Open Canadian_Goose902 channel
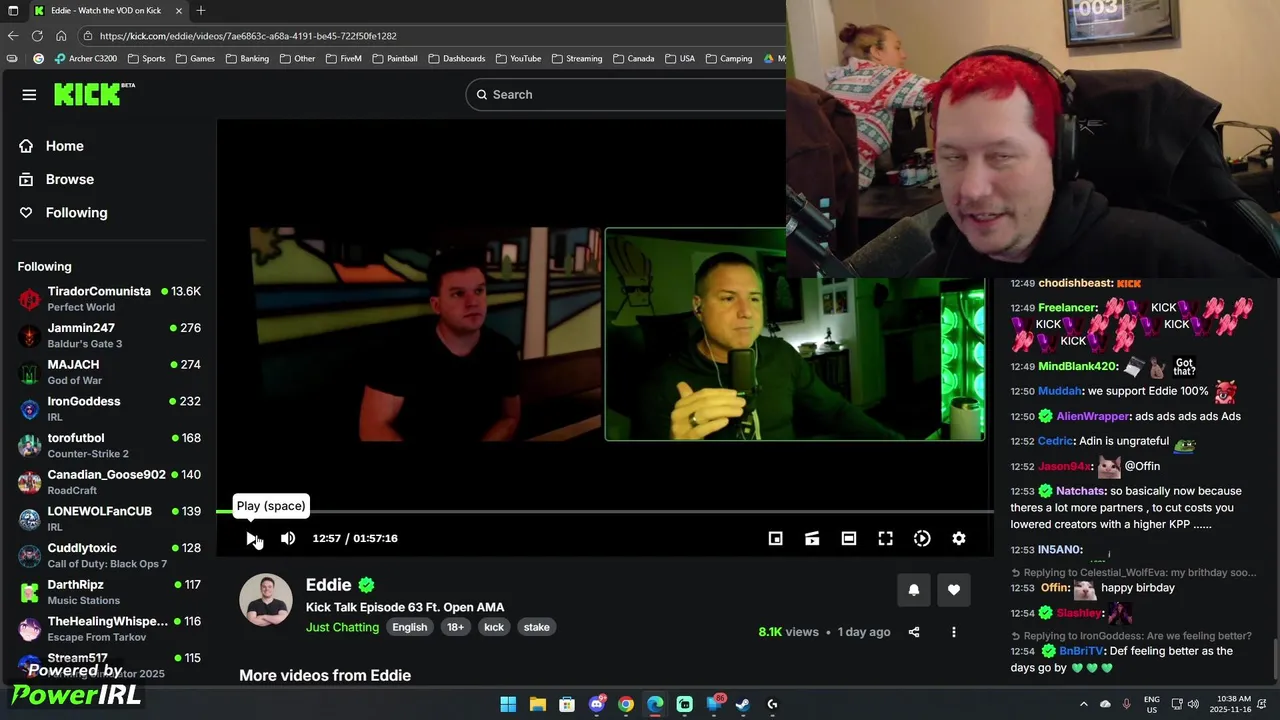Image resolution: width=1280 pixels, height=720 pixels. pos(109,482)
